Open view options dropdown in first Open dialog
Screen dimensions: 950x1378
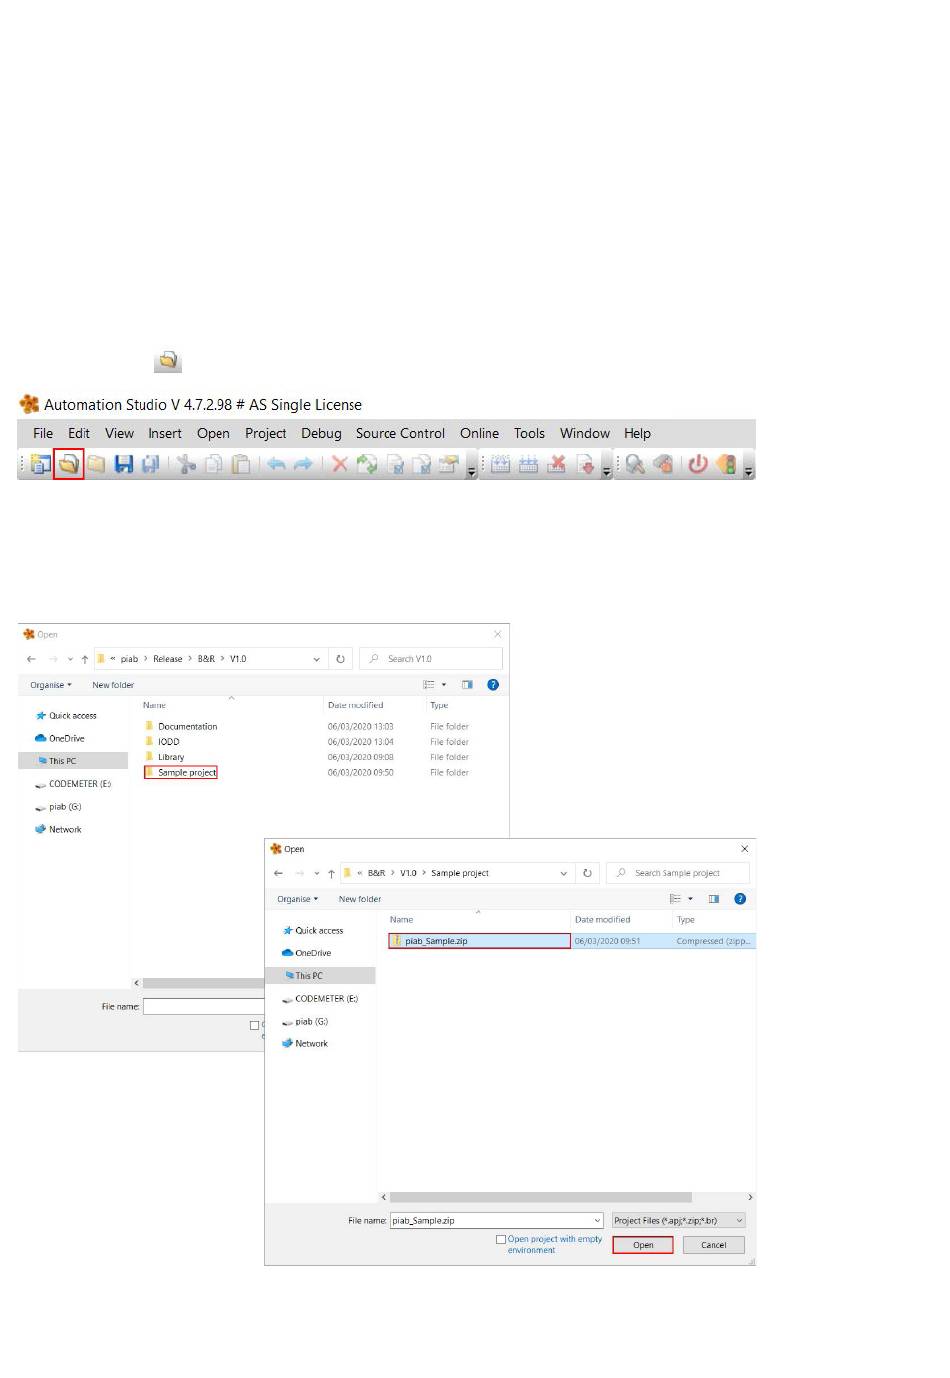(x=444, y=685)
